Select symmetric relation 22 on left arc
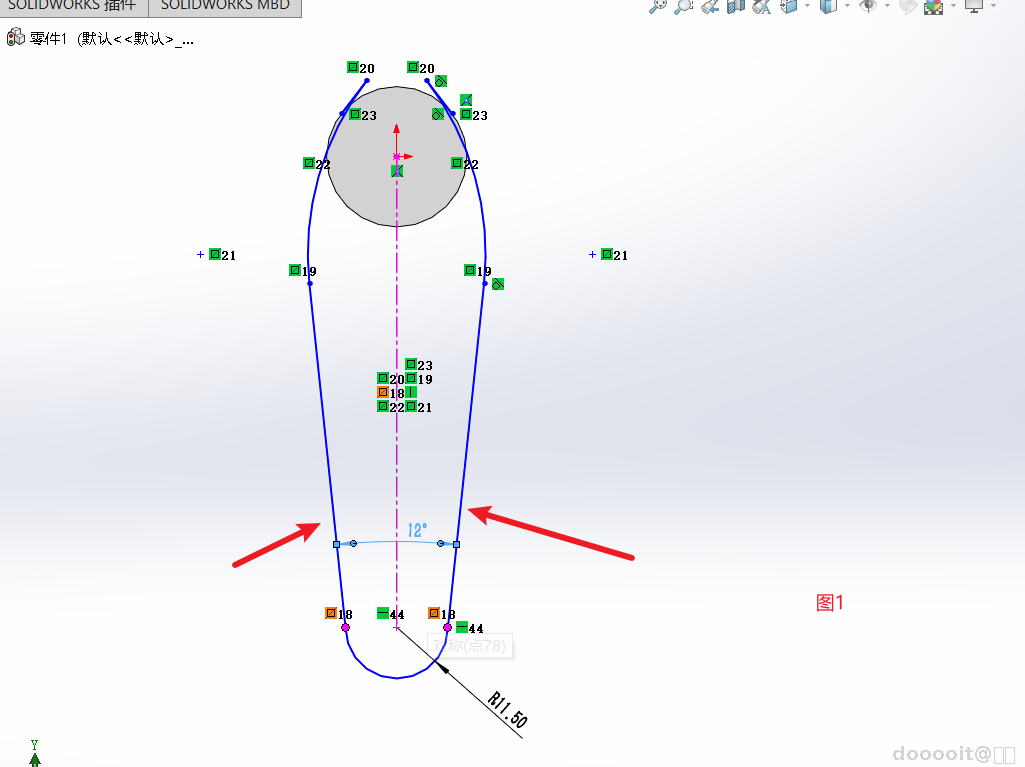Screen dimensions: 1025x767 [x=309, y=163]
